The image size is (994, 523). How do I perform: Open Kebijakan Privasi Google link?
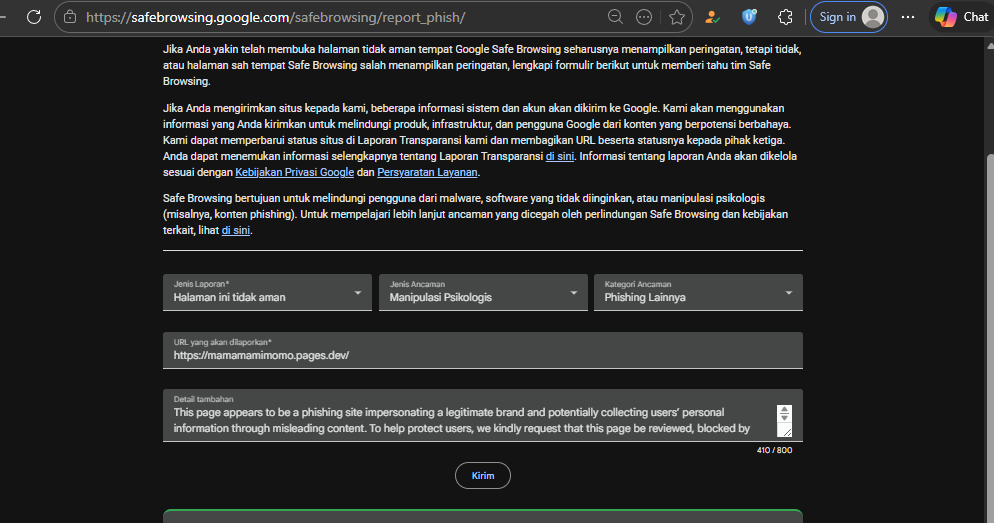click(295, 172)
